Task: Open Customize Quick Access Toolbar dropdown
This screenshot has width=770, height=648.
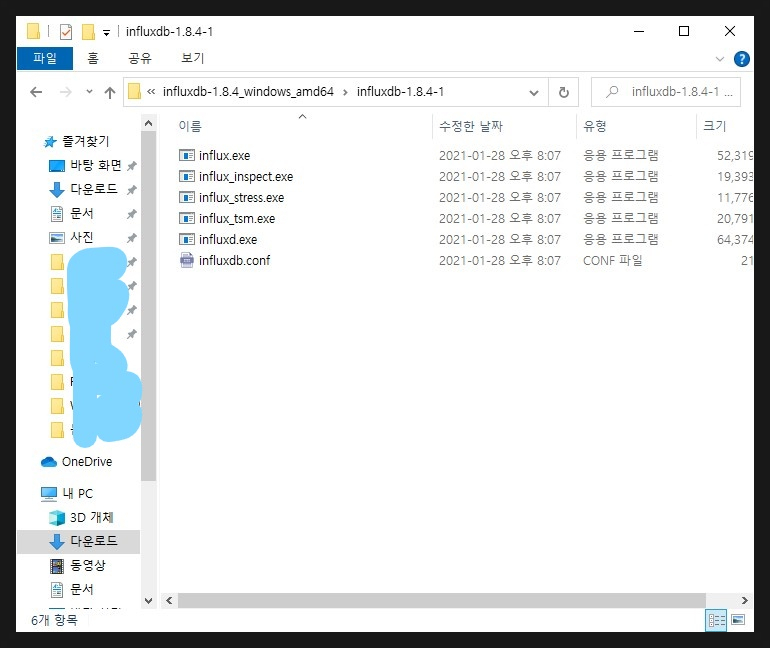Action: point(106,33)
